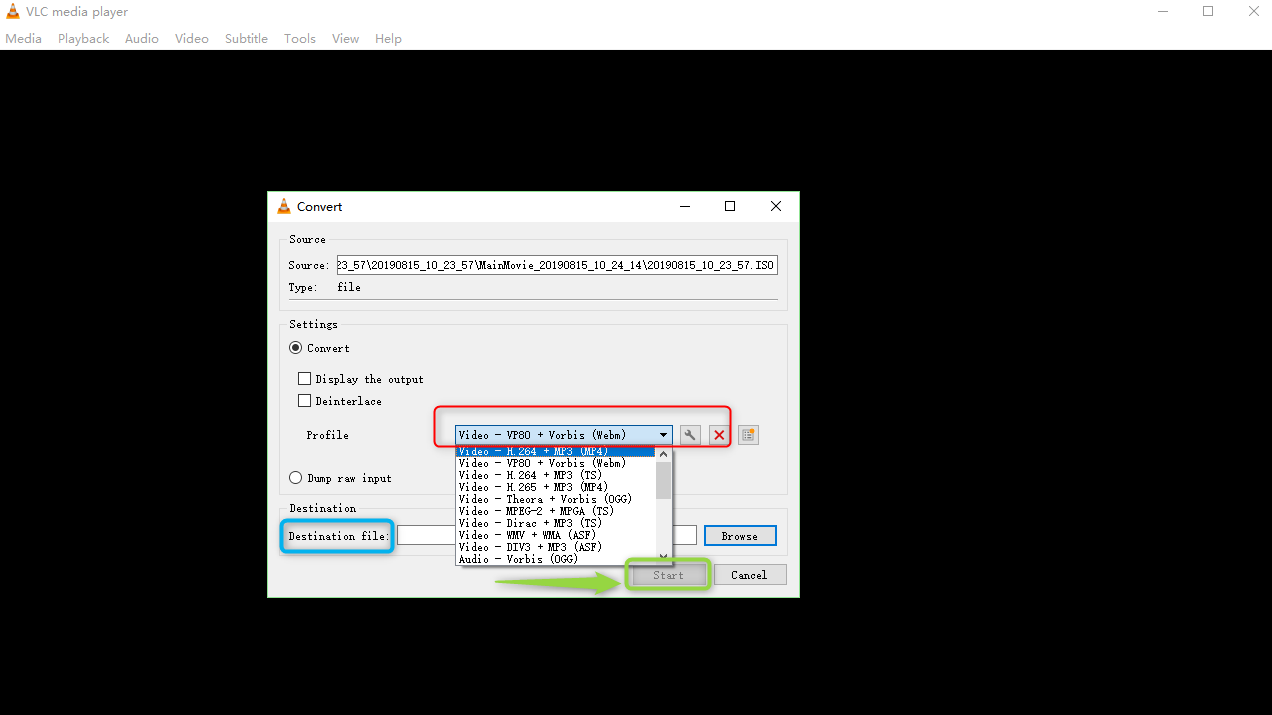Choose Video - H.265 + MP3 (MP4) profile
Image resolution: width=1272 pixels, height=715 pixels.
(555, 487)
